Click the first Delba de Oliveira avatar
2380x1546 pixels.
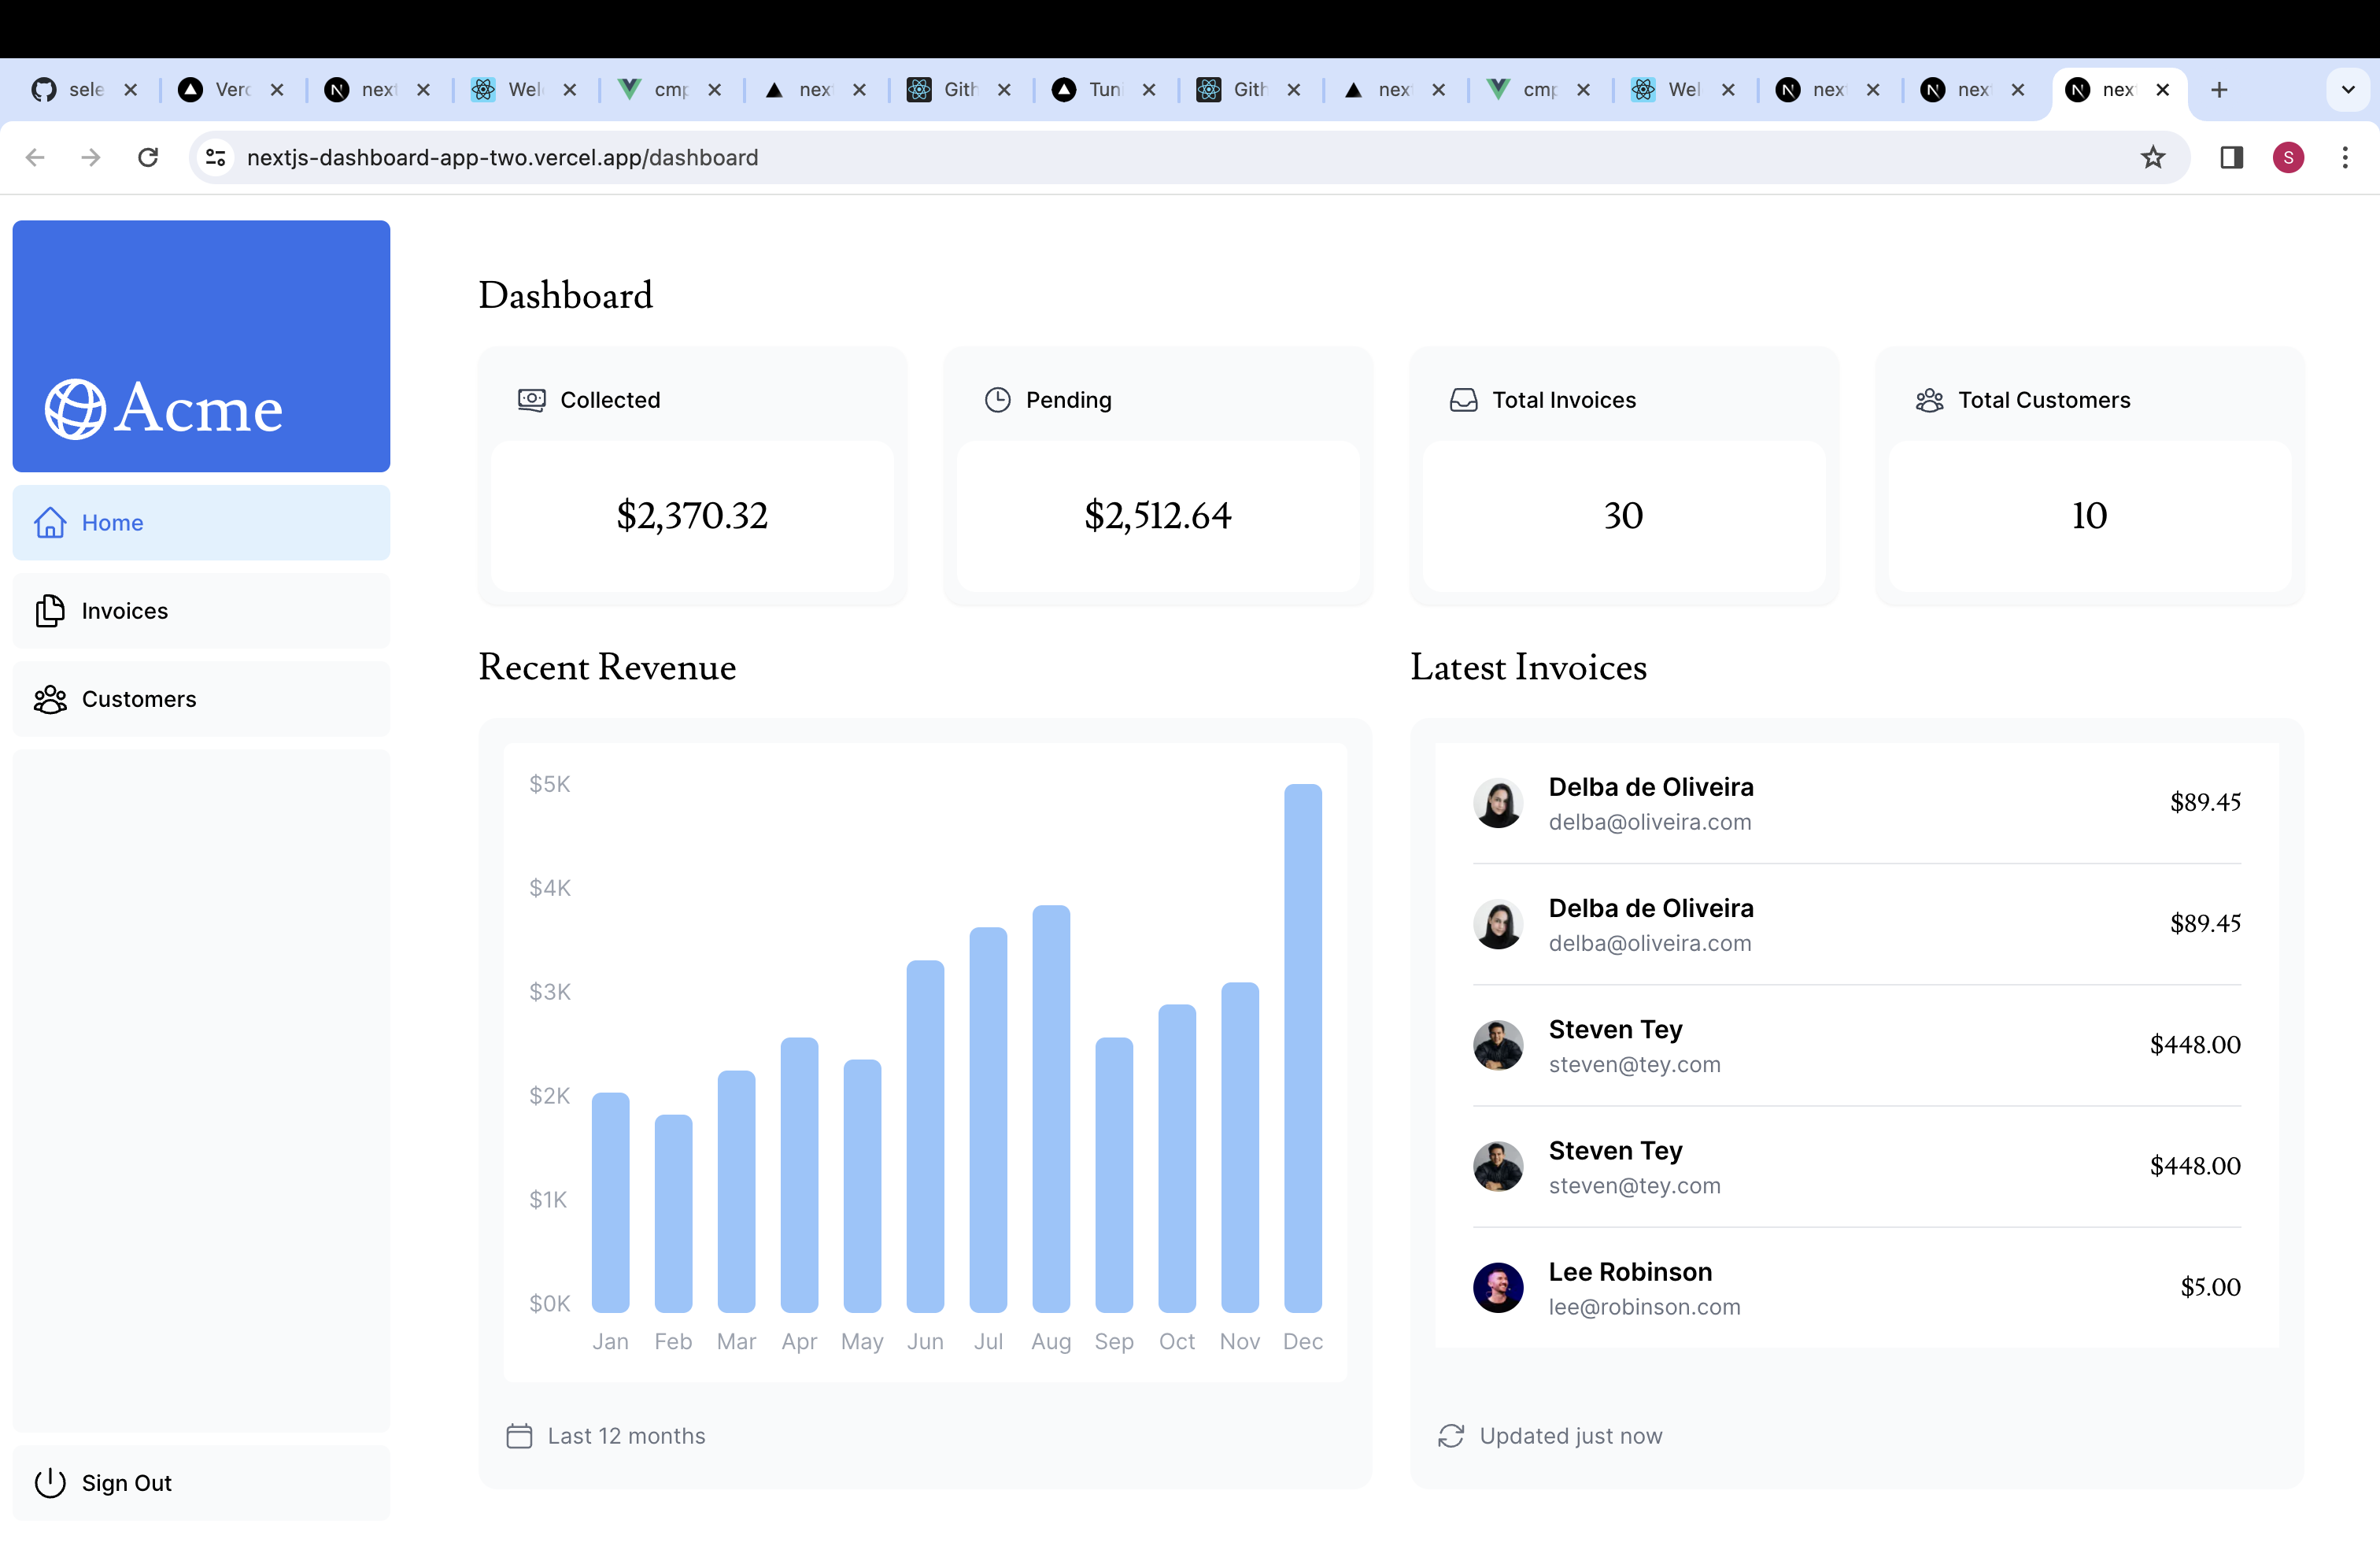click(1498, 803)
